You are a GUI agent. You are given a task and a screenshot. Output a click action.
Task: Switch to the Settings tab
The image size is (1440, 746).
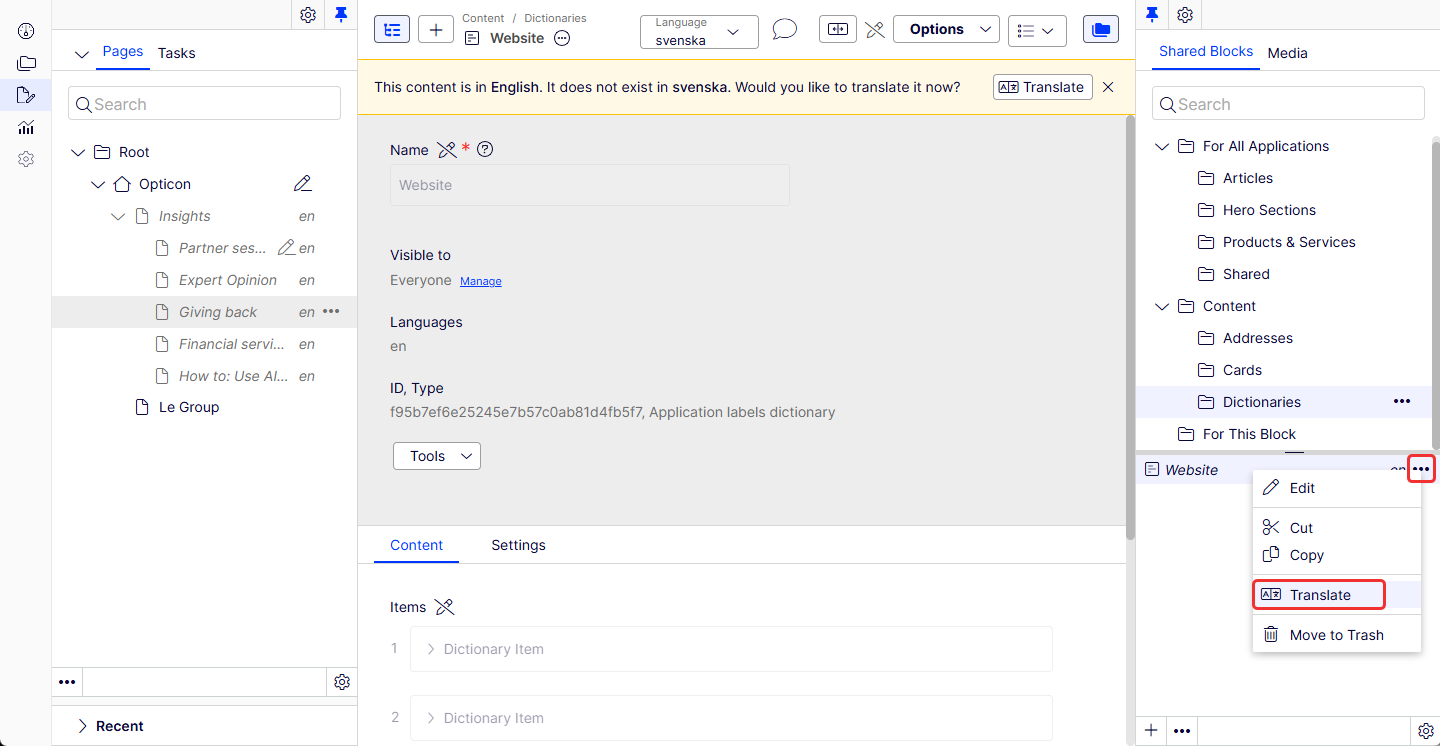pos(518,545)
